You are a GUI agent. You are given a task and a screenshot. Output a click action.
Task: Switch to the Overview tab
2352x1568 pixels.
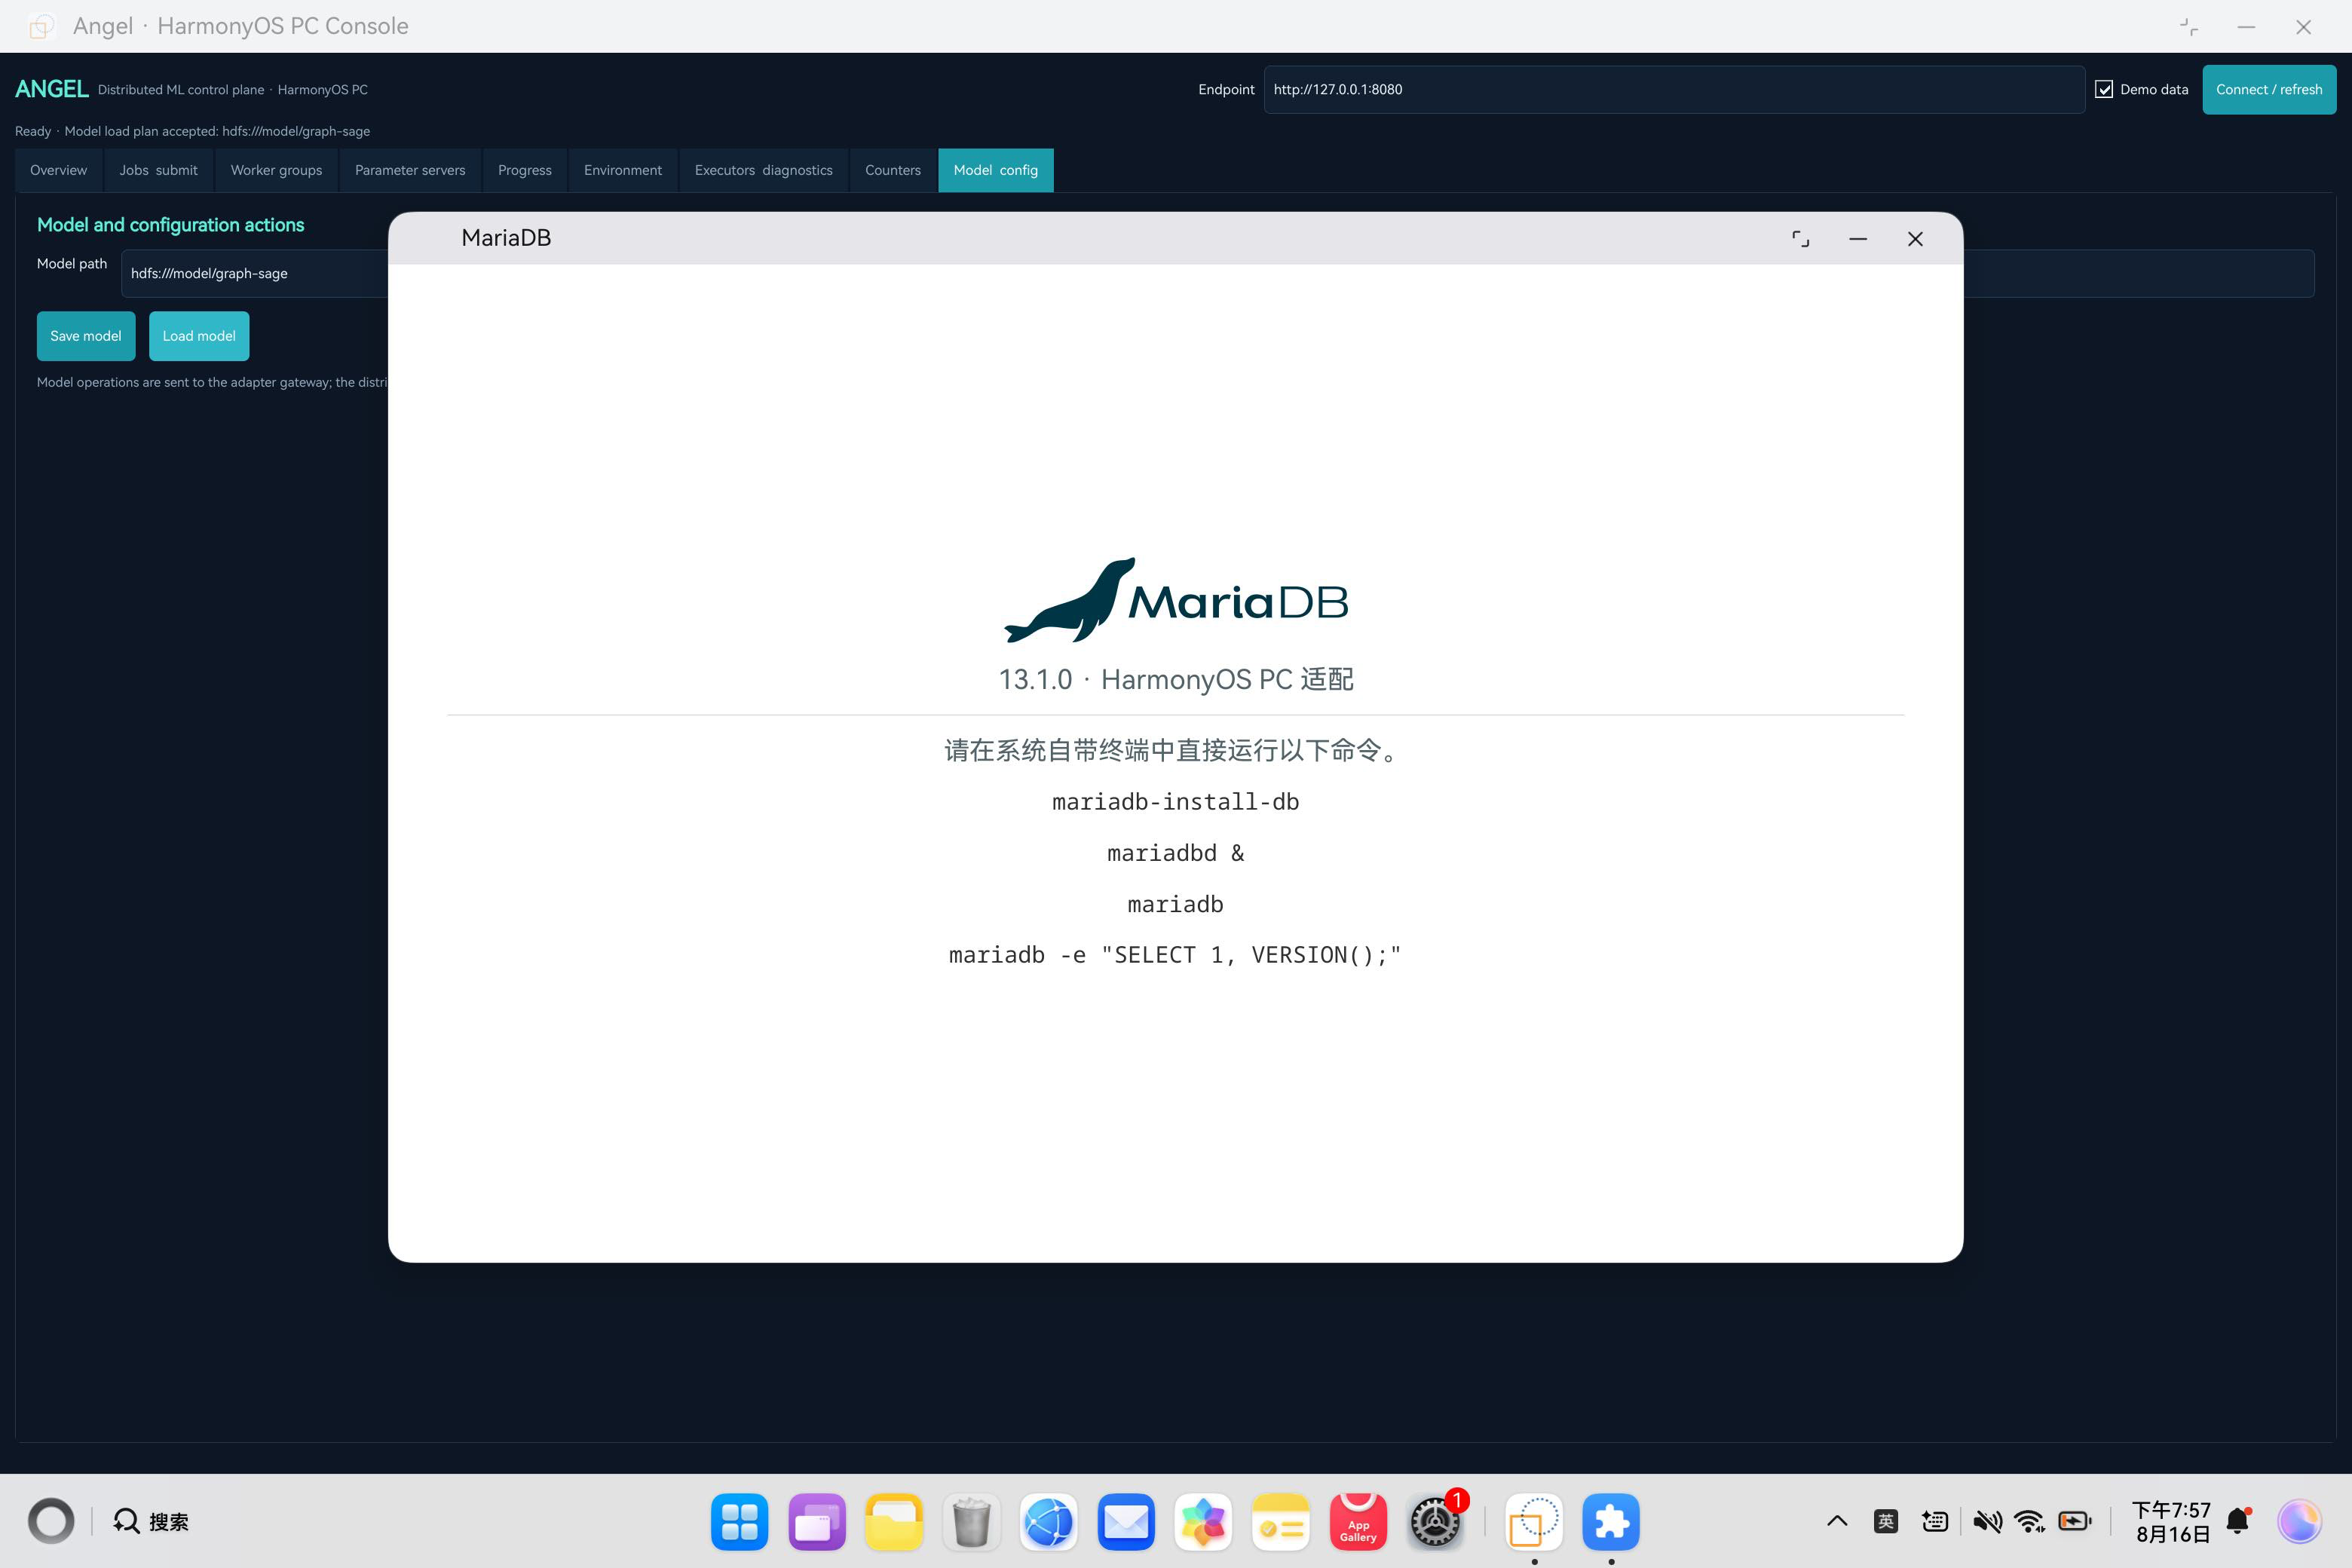click(59, 170)
